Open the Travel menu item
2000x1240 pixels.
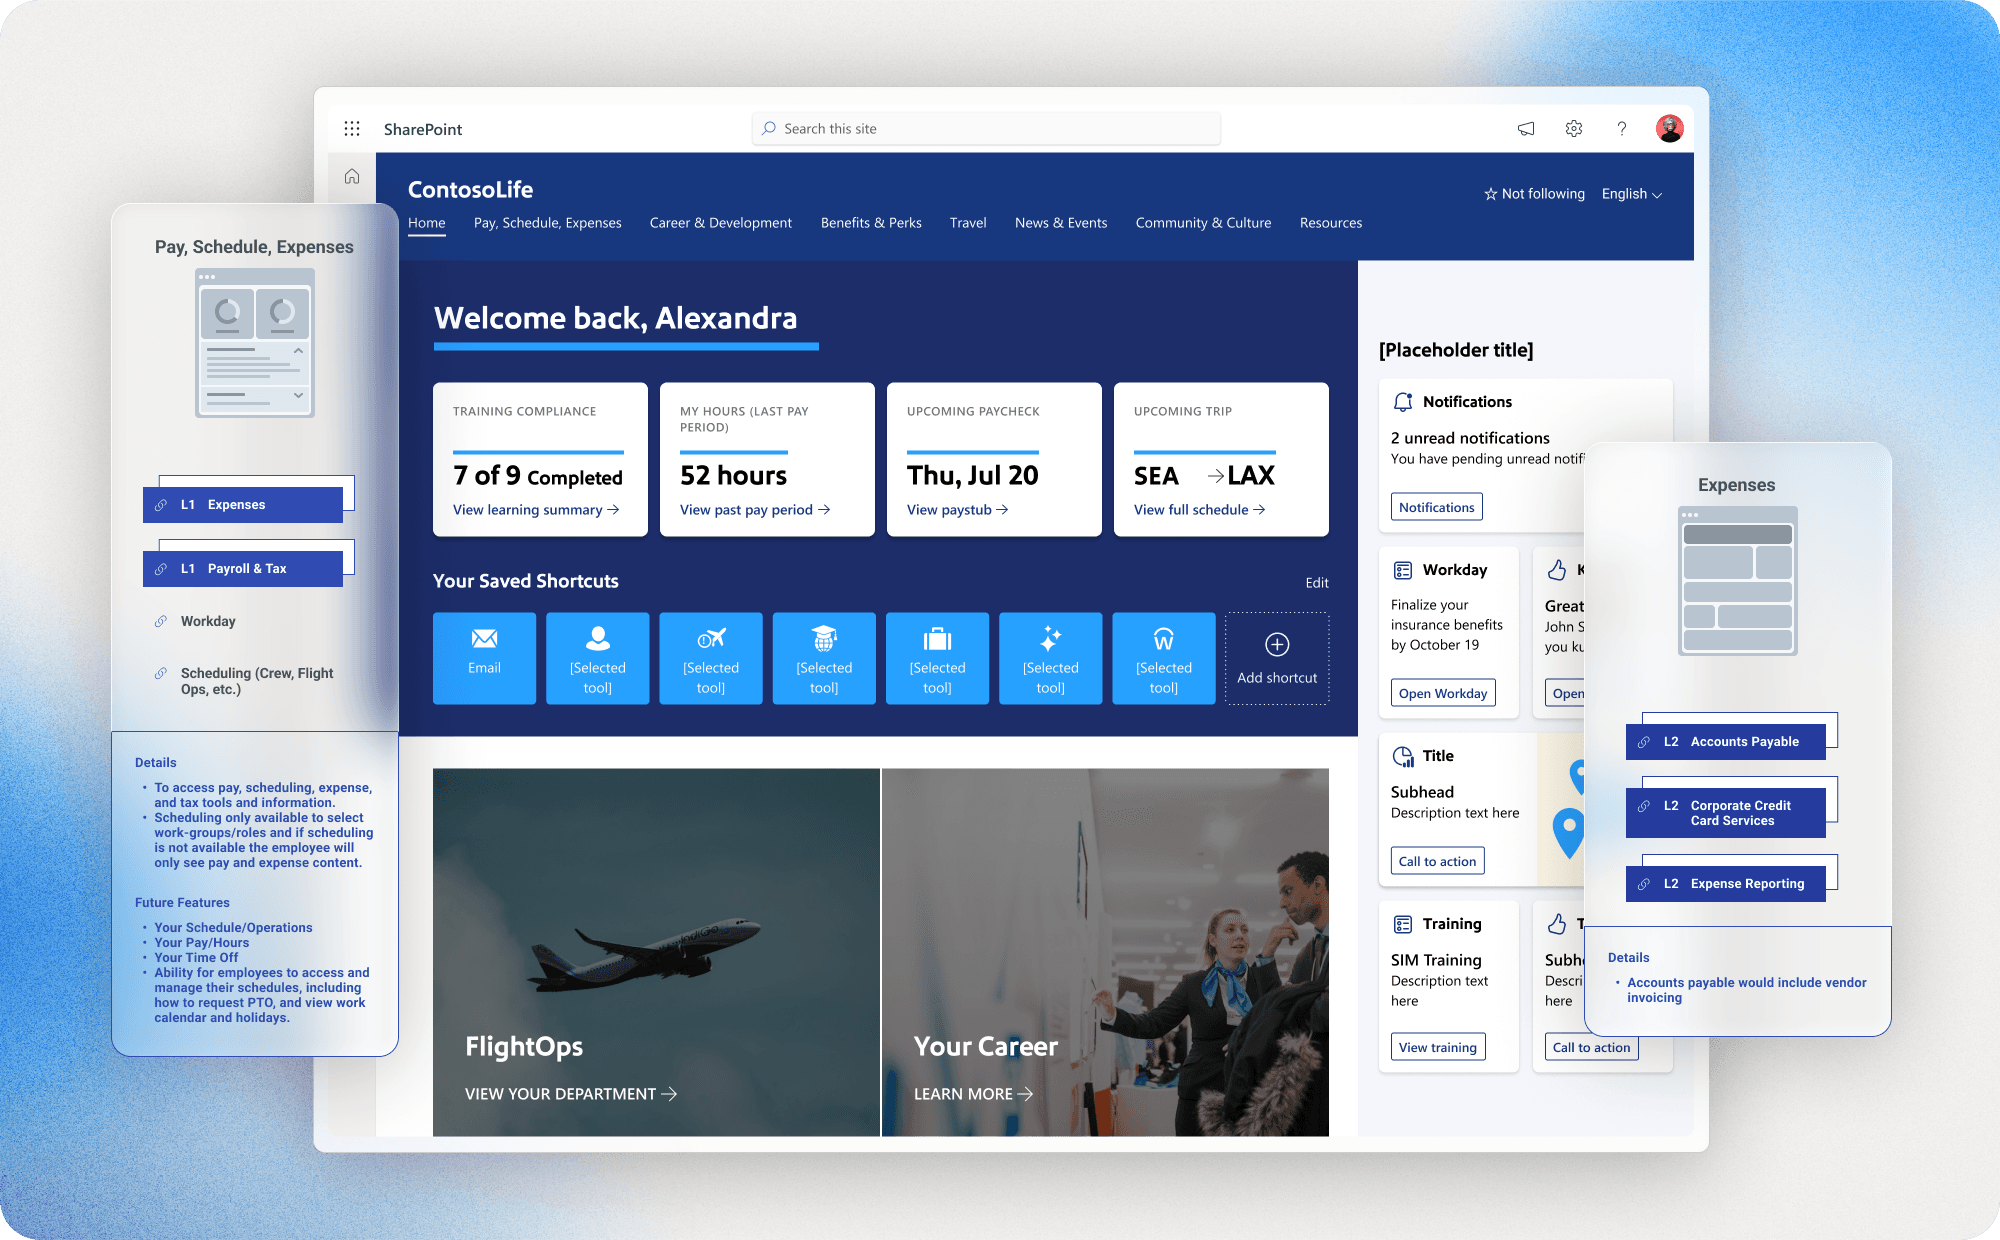pos(968,223)
